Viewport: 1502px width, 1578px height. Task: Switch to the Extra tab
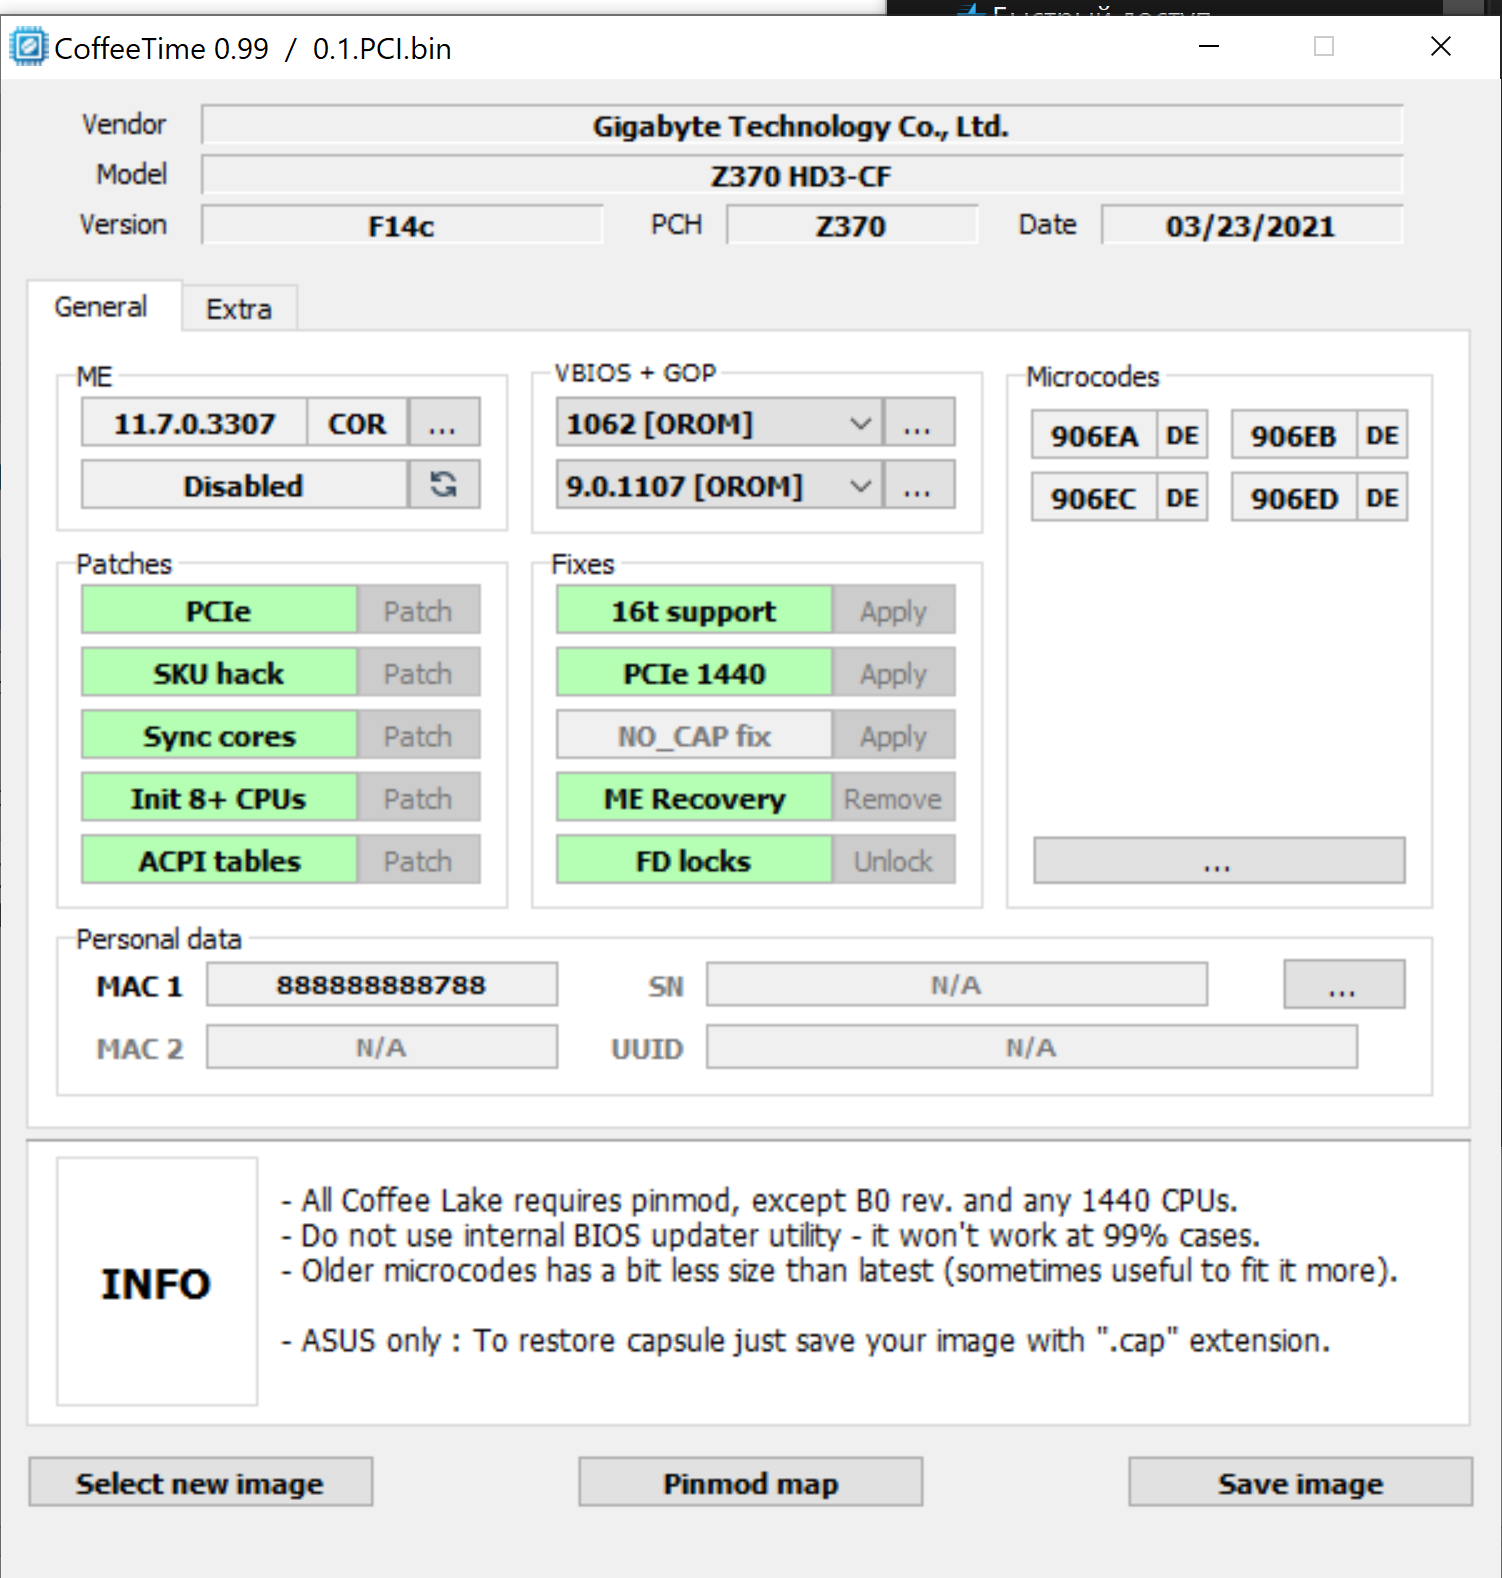239,309
